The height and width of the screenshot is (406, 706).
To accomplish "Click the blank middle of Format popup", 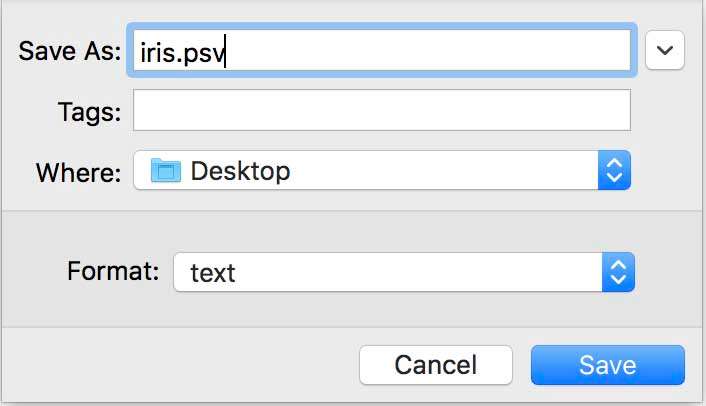I will click(x=419, y=272).
